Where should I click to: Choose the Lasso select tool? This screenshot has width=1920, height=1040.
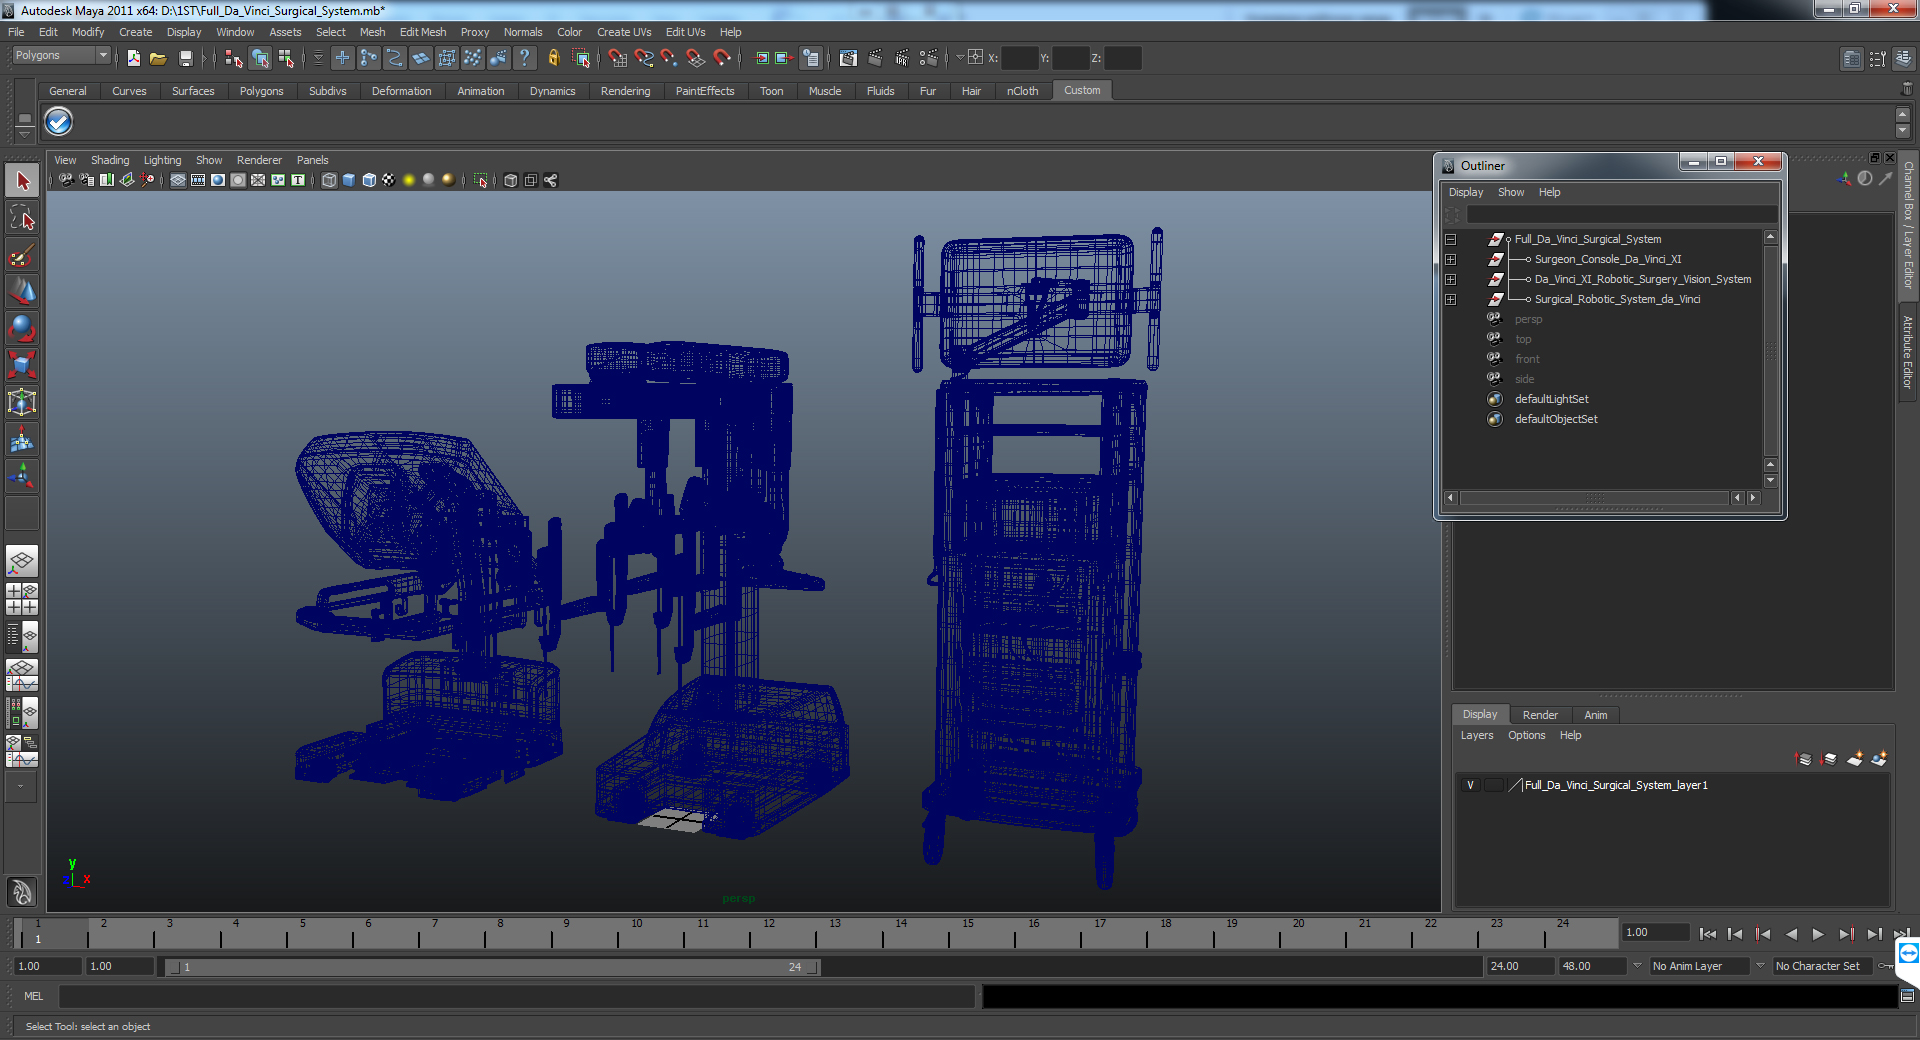click(x=22, y=218)
